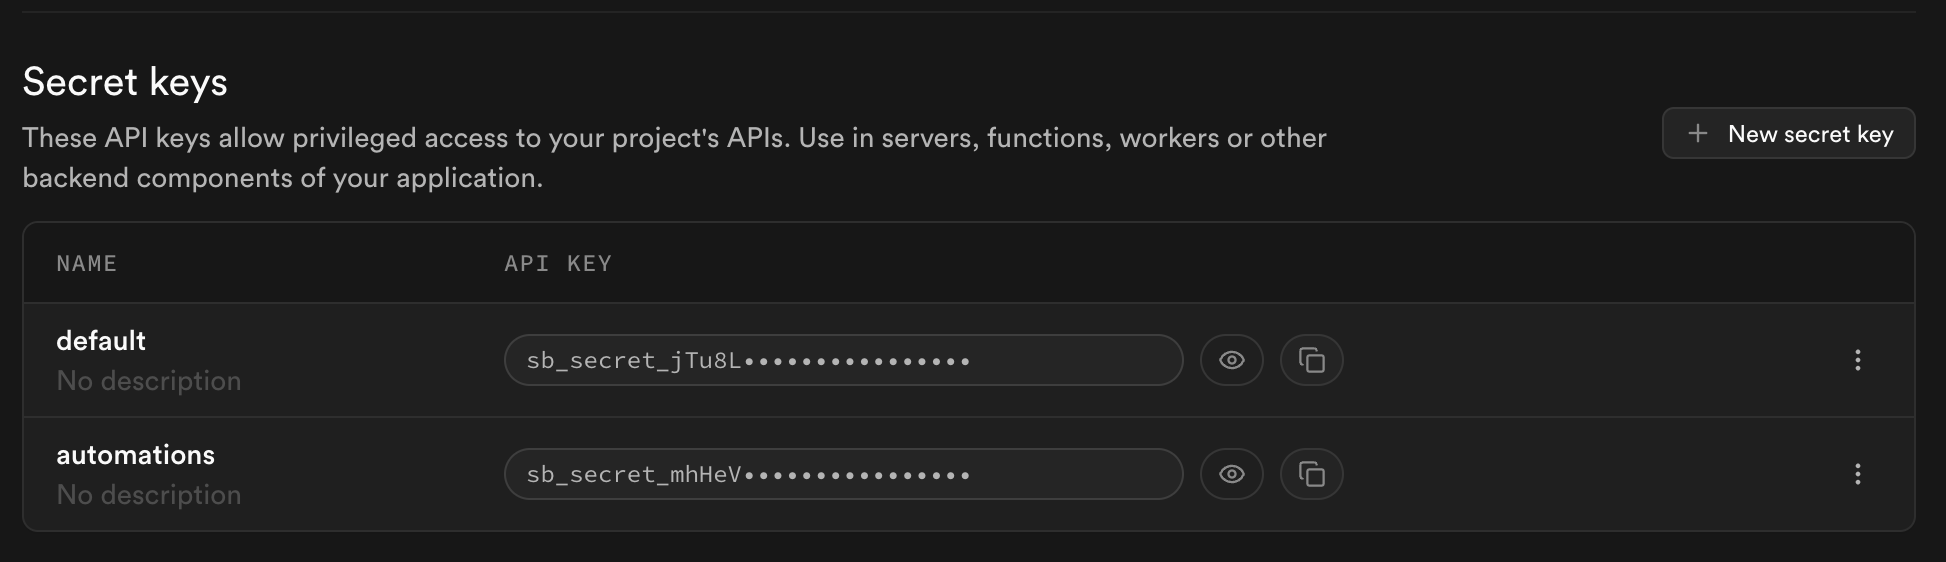Copy the default secret key
This screenshot has height=562, width=1946.
pyautogui.click(x=1311, y=360)
